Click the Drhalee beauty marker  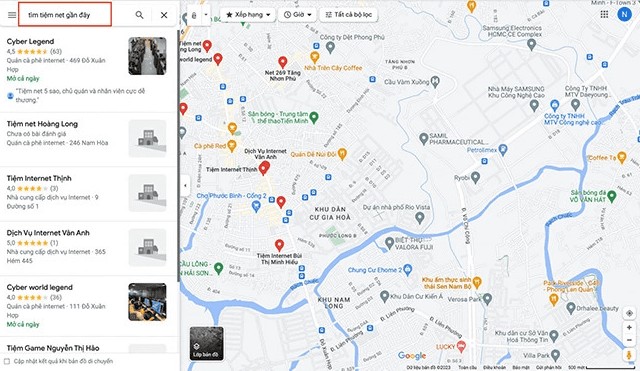click(x=571, y=308)
